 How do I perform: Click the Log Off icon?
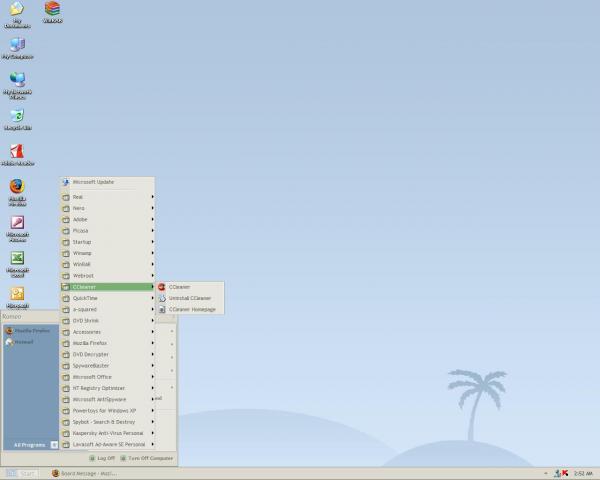(x=92, y=458)
